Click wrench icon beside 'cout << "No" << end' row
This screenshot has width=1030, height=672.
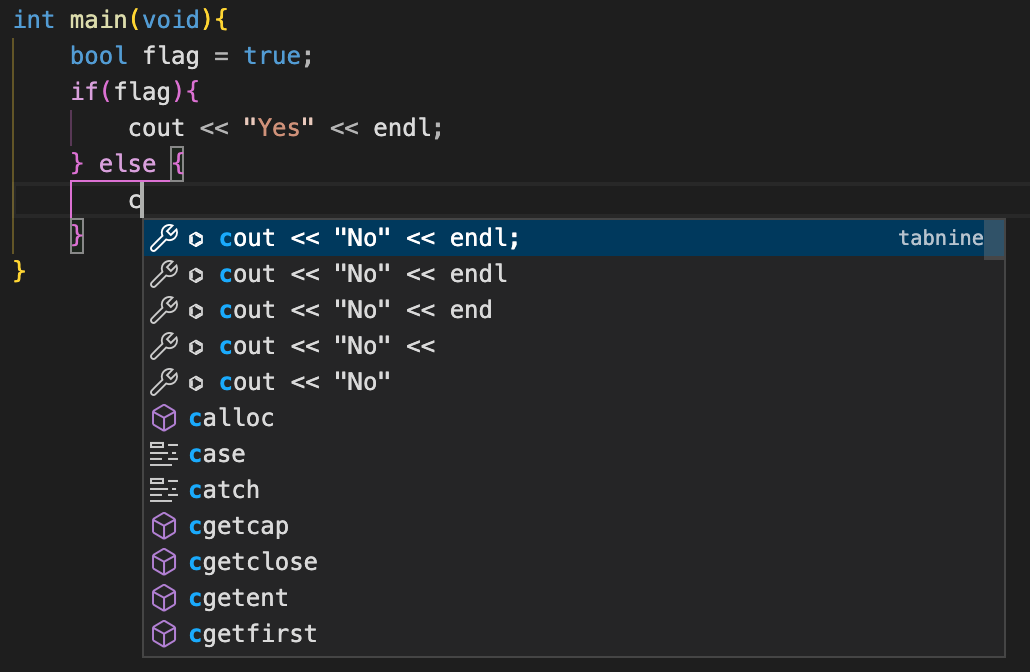click(x=164, y=311)
